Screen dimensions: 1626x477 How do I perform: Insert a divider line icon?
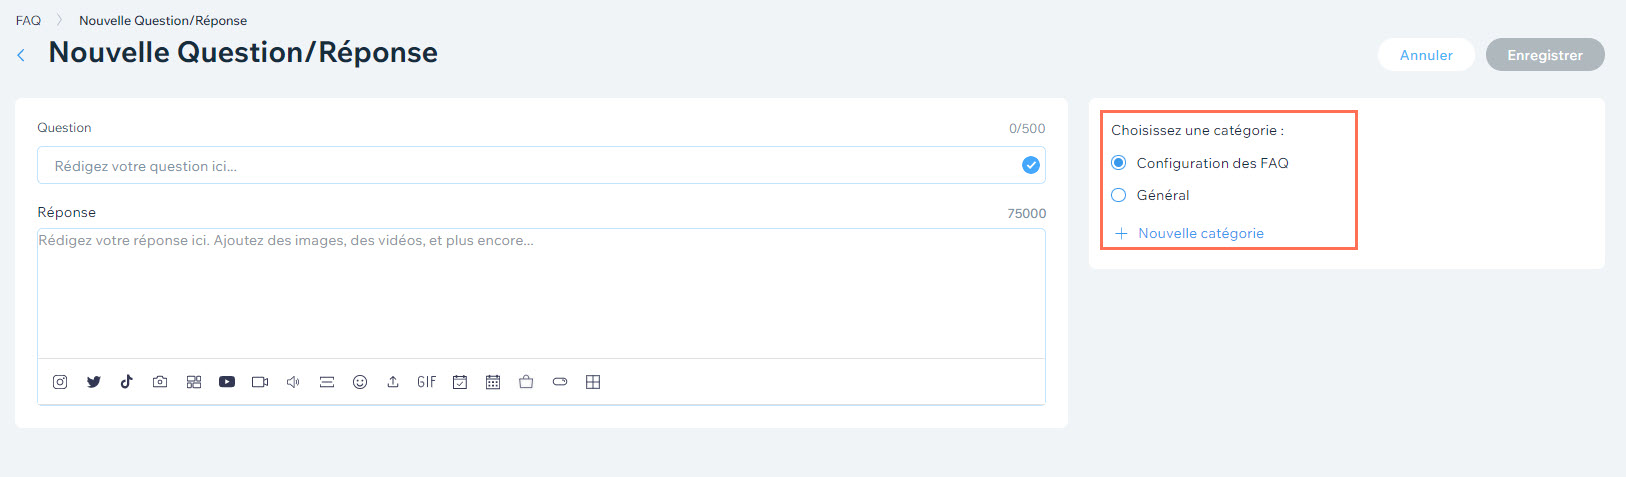coord(327,382)
